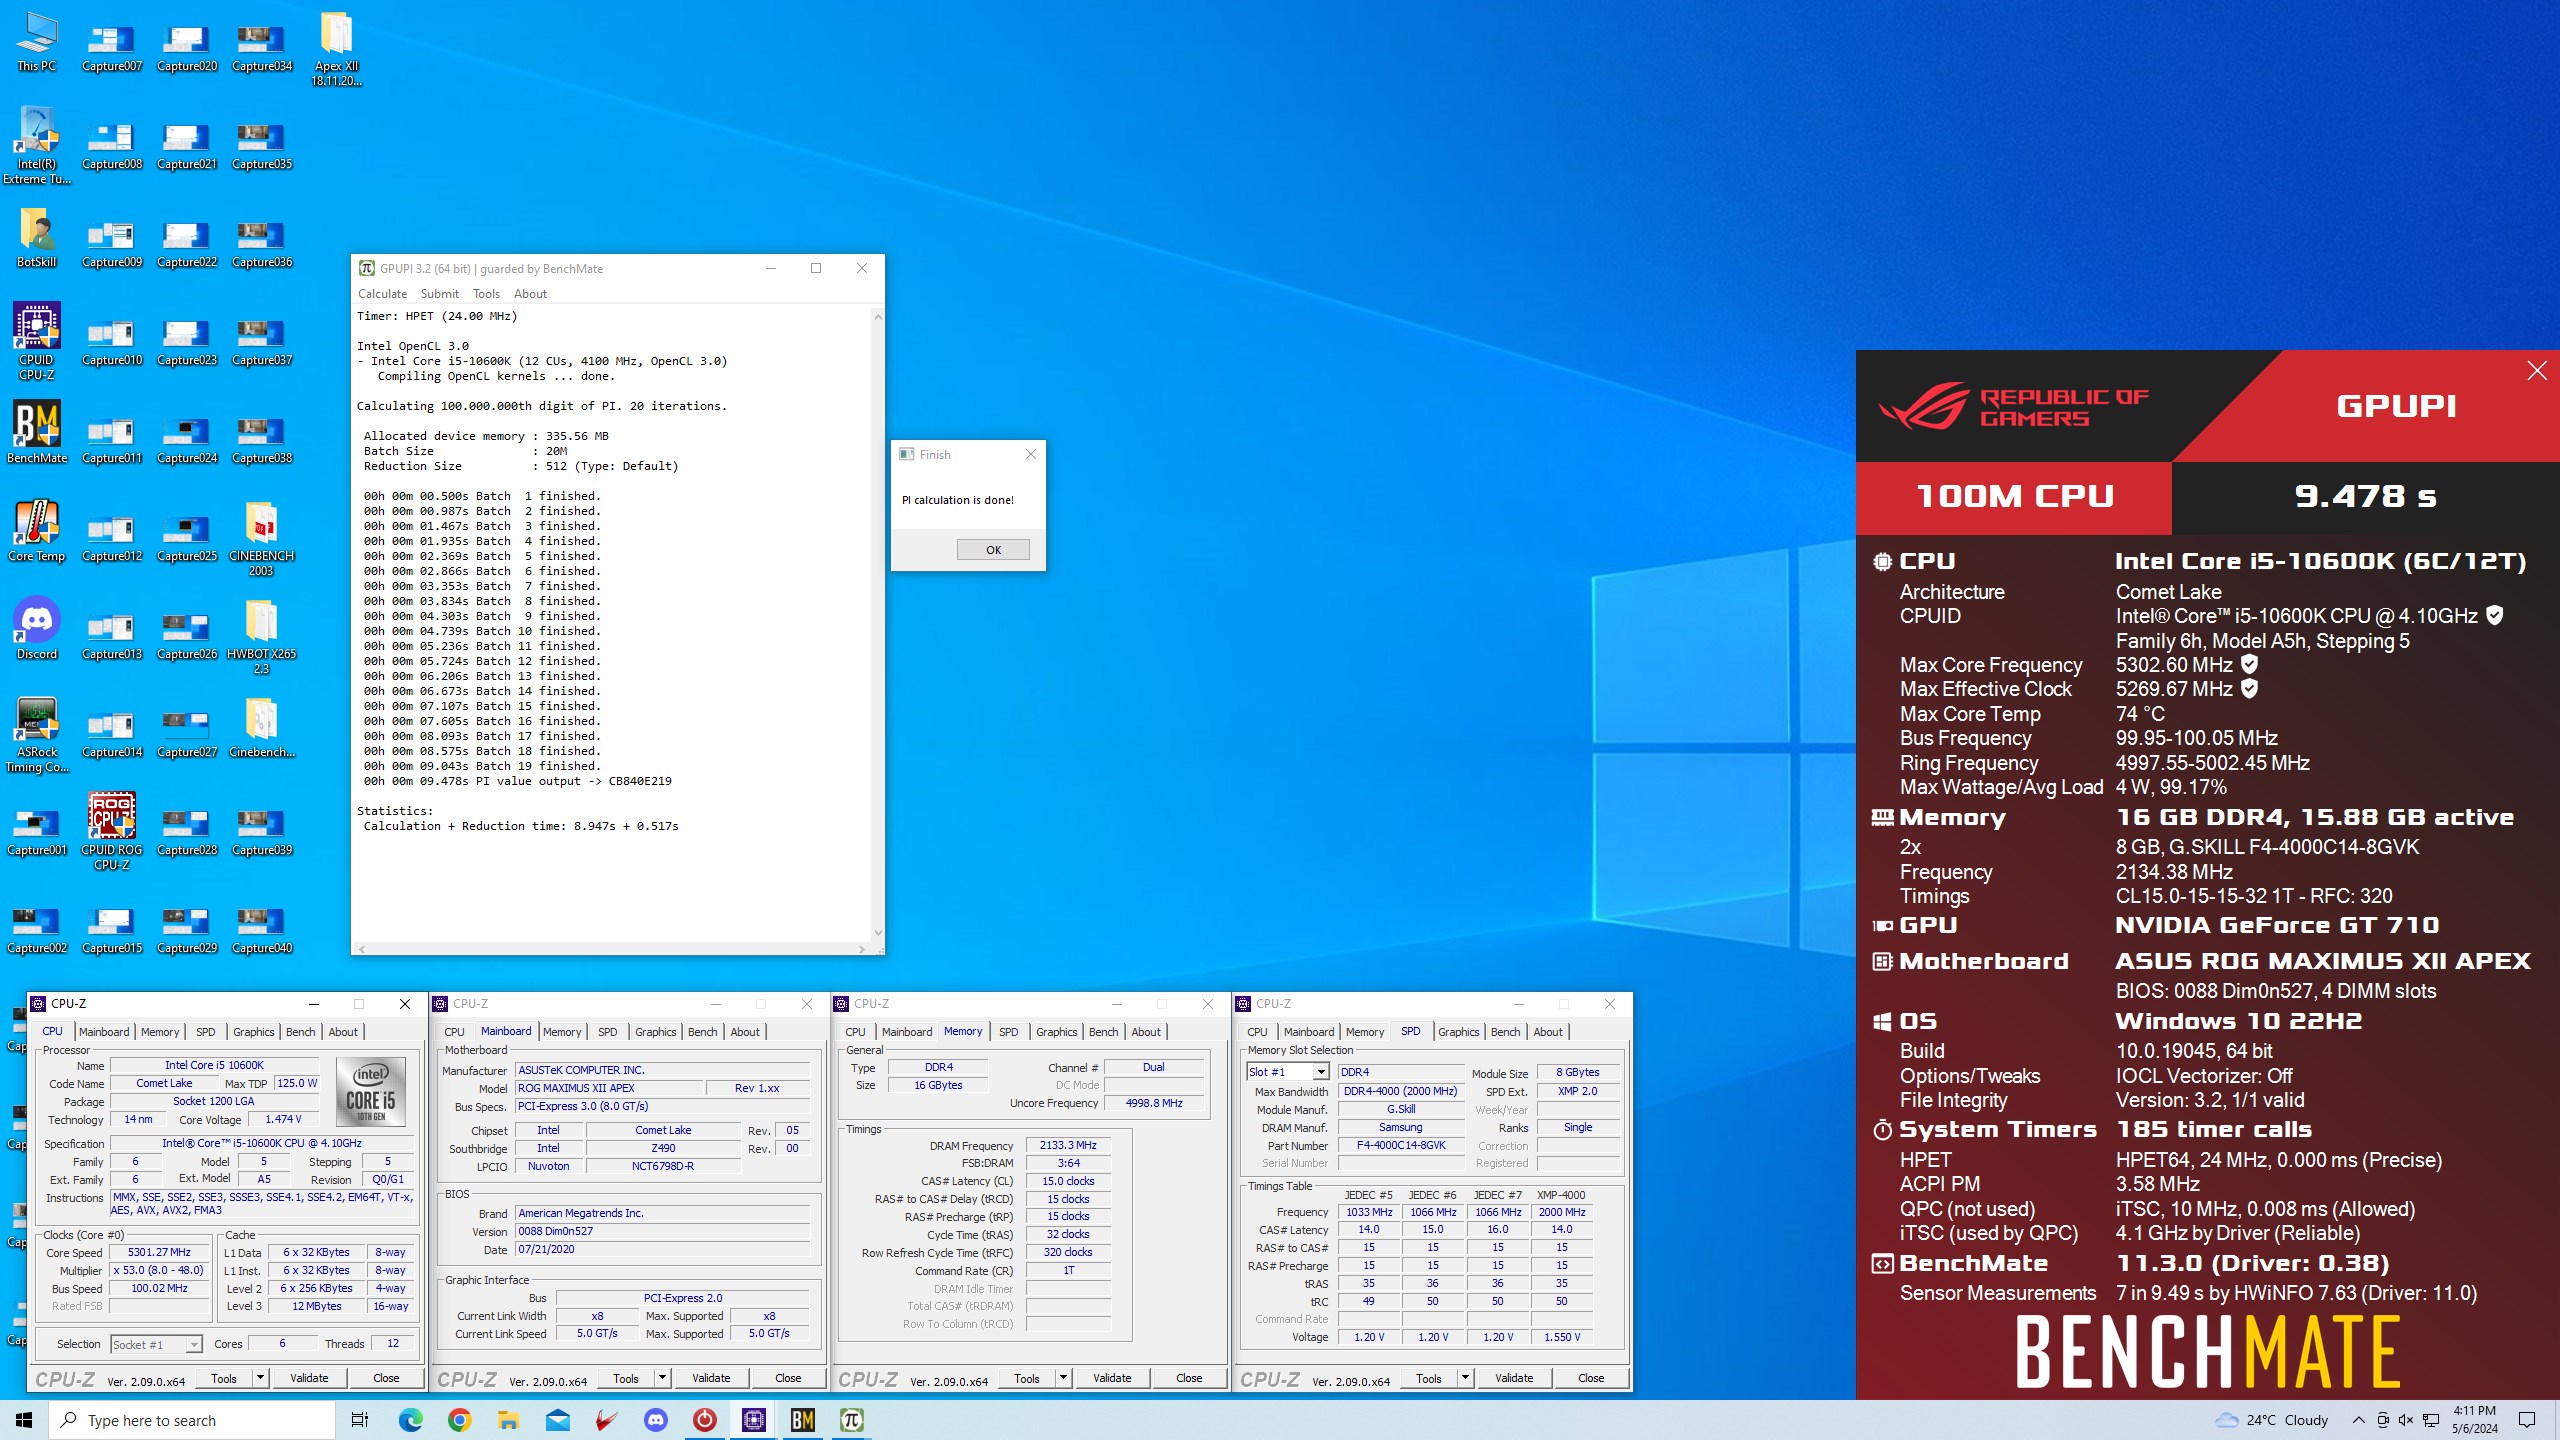Open the CINEBENCH 2003 folder
Image resolution: width=2560 pixels, height=1440 pixels.
(261, 538)
